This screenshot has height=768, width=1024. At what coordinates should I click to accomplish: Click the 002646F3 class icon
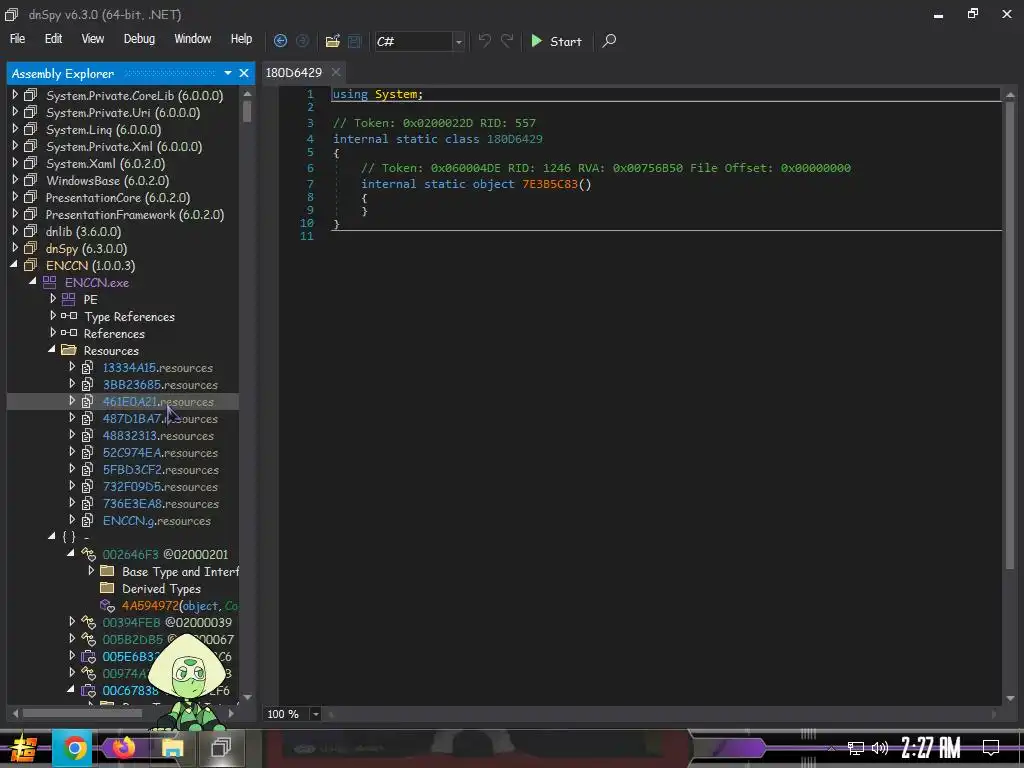point(88,554)
